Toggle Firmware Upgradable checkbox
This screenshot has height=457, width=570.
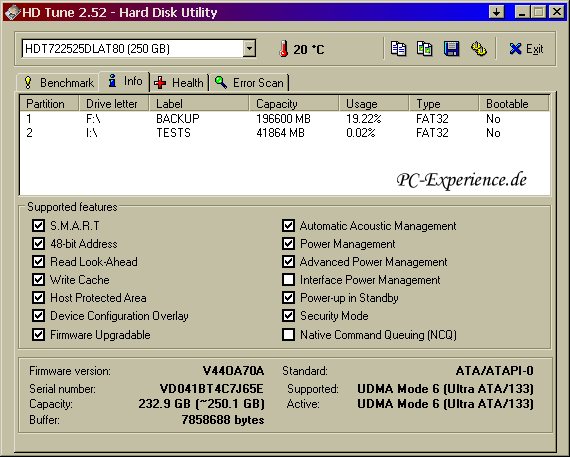click(x=38, y=334)
